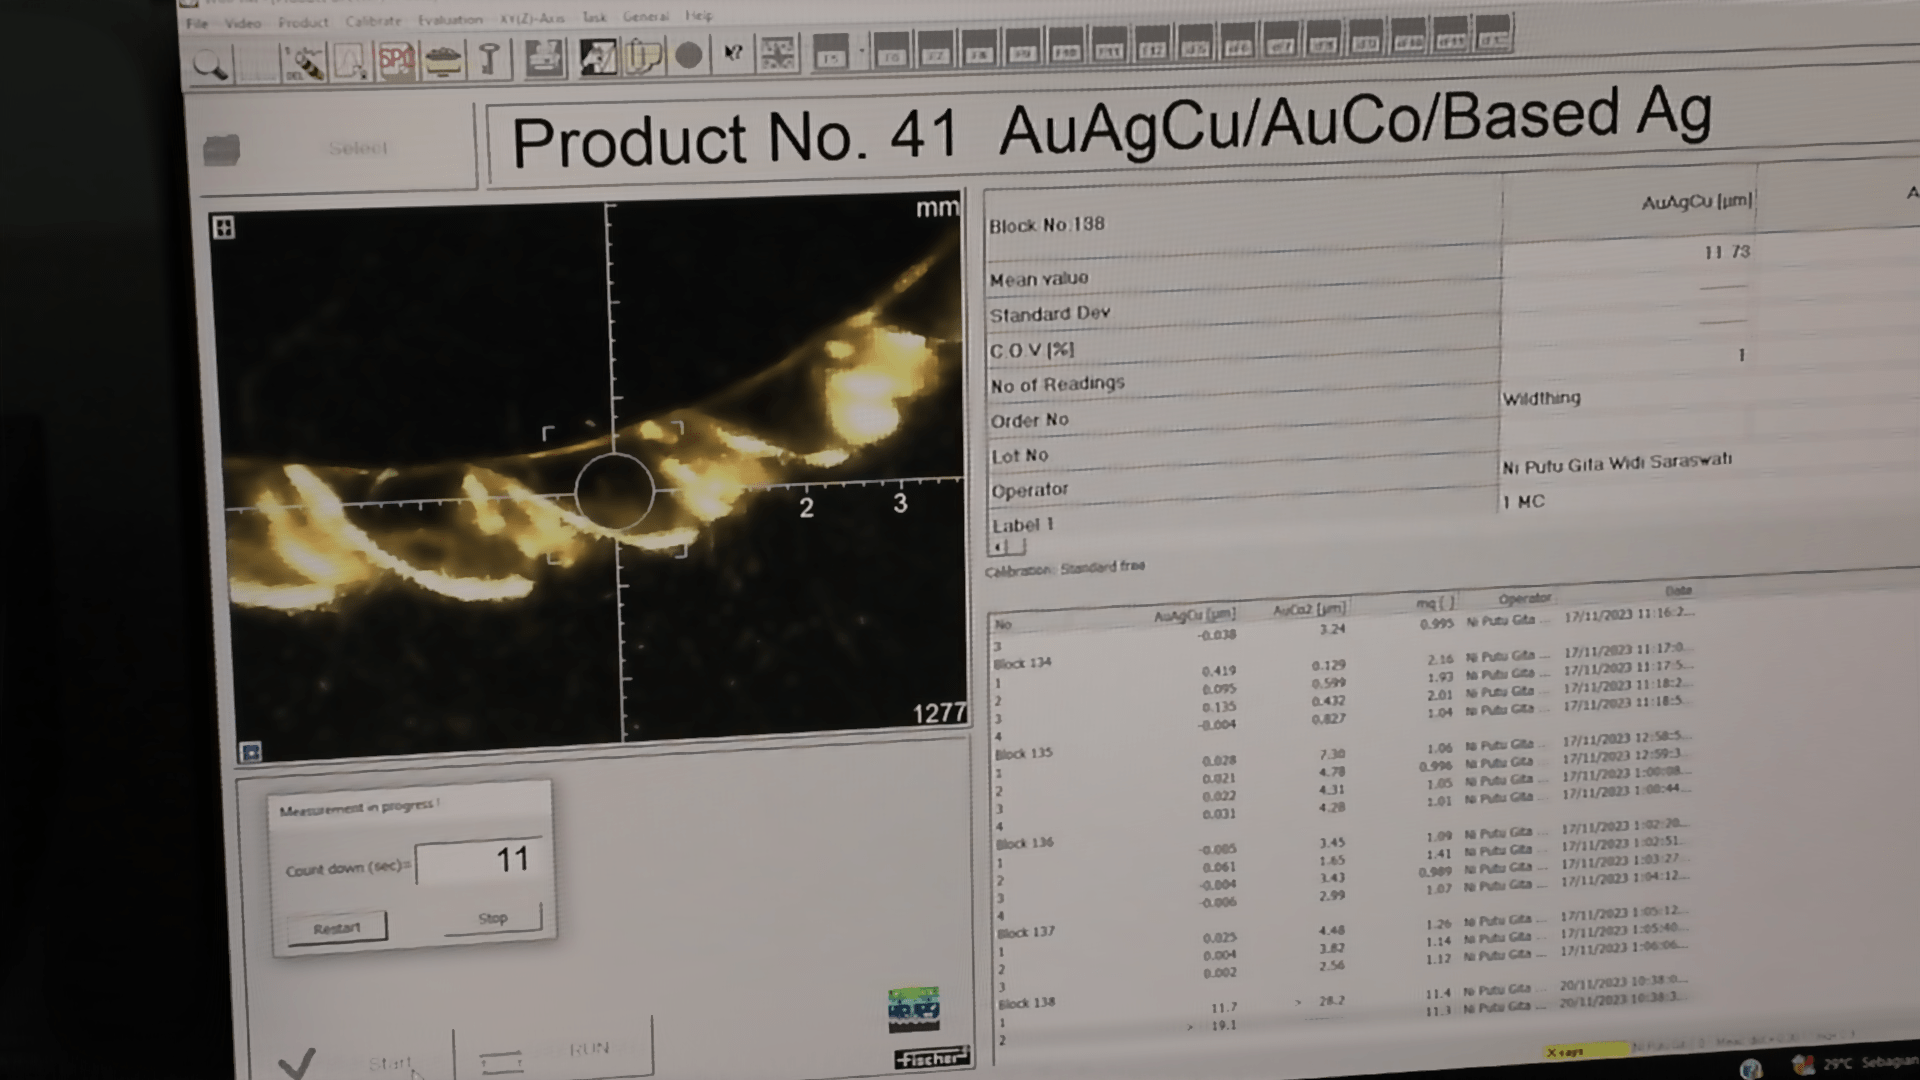Click the Stop button in measurement dialog
Viewport: 1920px width, 1080px height.
[493, 918]
